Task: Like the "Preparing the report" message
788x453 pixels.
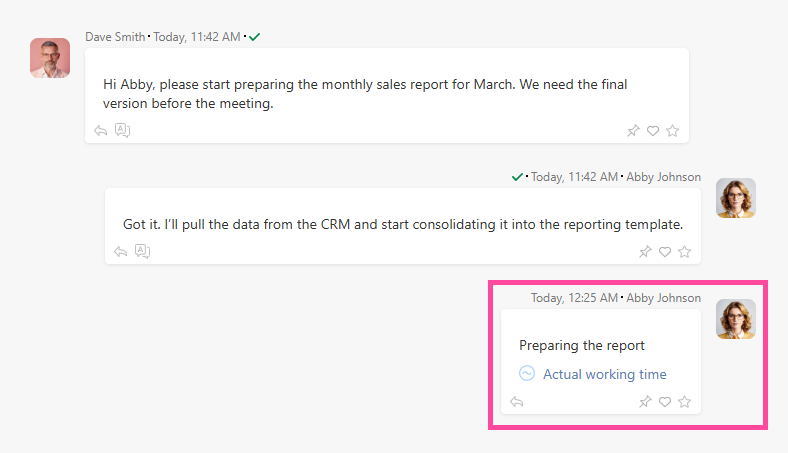Action: point(664,402)
